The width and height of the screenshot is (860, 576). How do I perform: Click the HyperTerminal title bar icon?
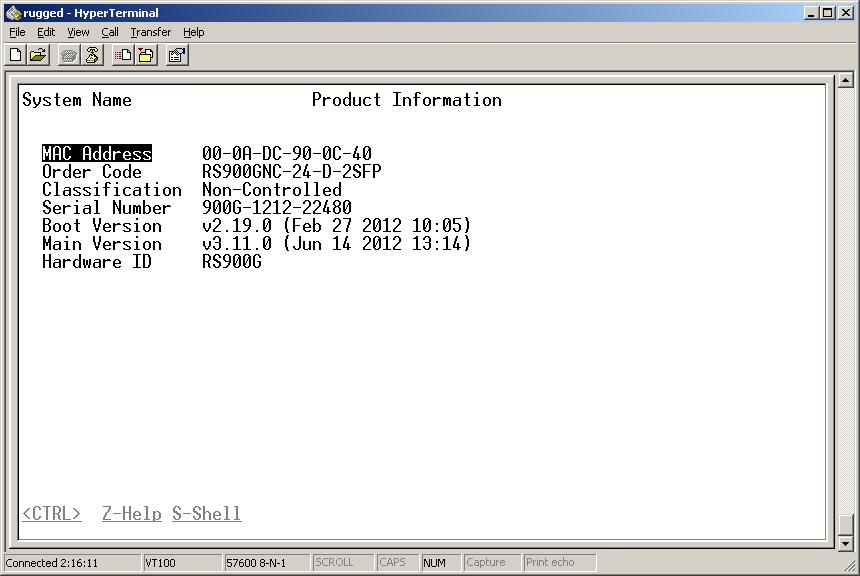(13, 13)
